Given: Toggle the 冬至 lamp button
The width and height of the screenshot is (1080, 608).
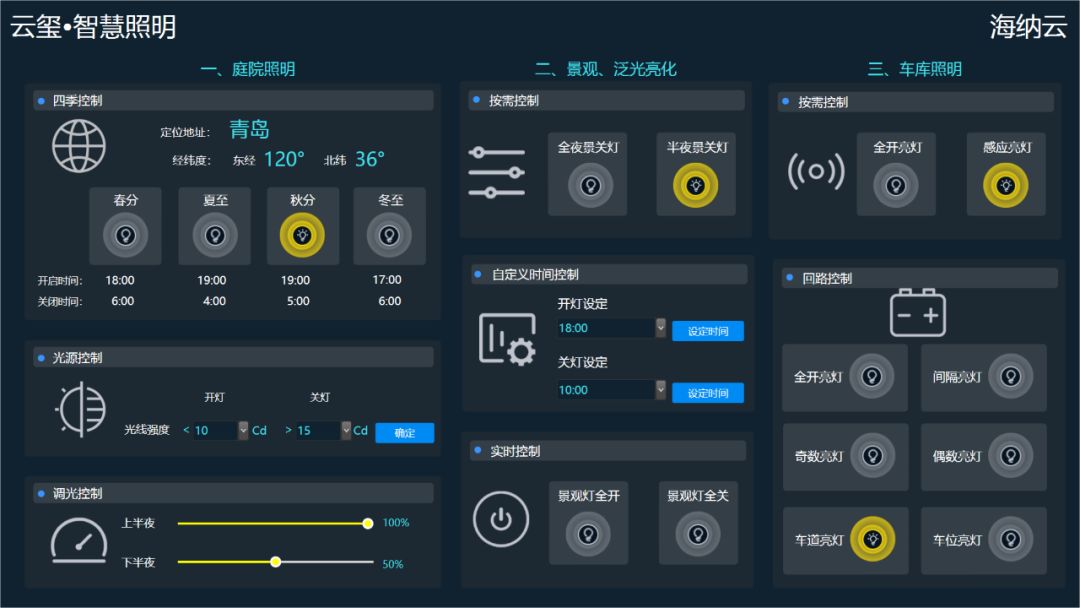Looking at the screenshot, I should coord(389,235).
